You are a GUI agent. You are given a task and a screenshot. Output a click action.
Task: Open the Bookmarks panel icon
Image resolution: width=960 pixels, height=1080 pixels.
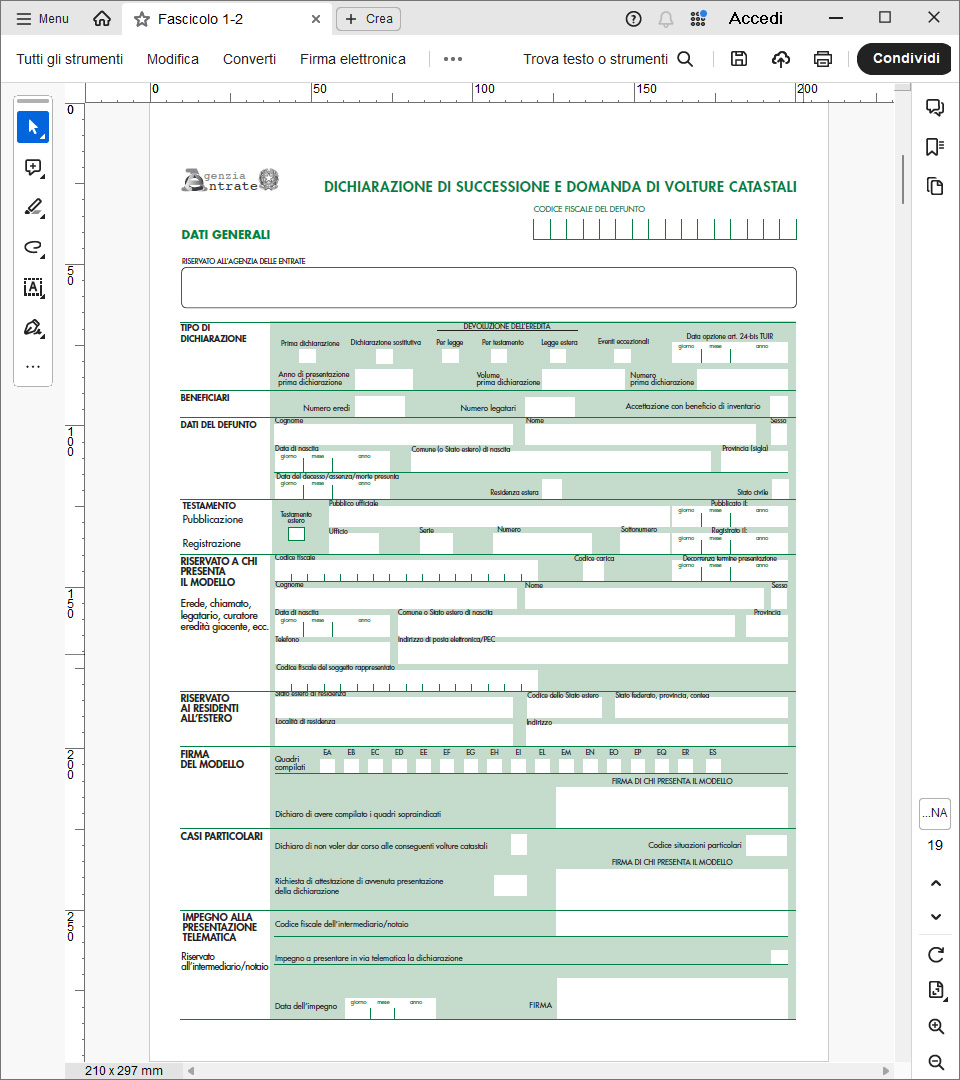(x=935, y=147)
